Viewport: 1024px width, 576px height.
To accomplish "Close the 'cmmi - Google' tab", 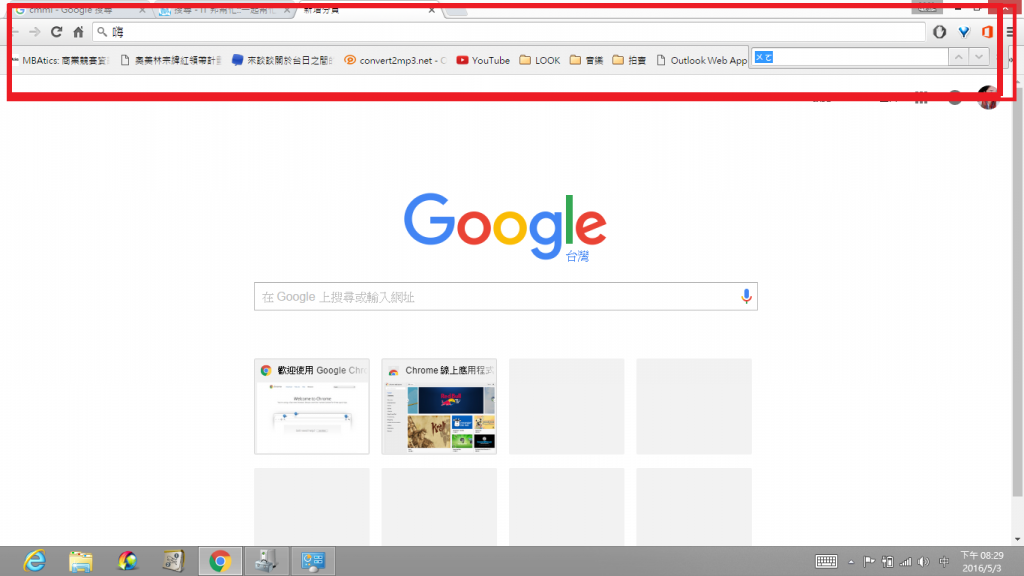I will [142, 10].
